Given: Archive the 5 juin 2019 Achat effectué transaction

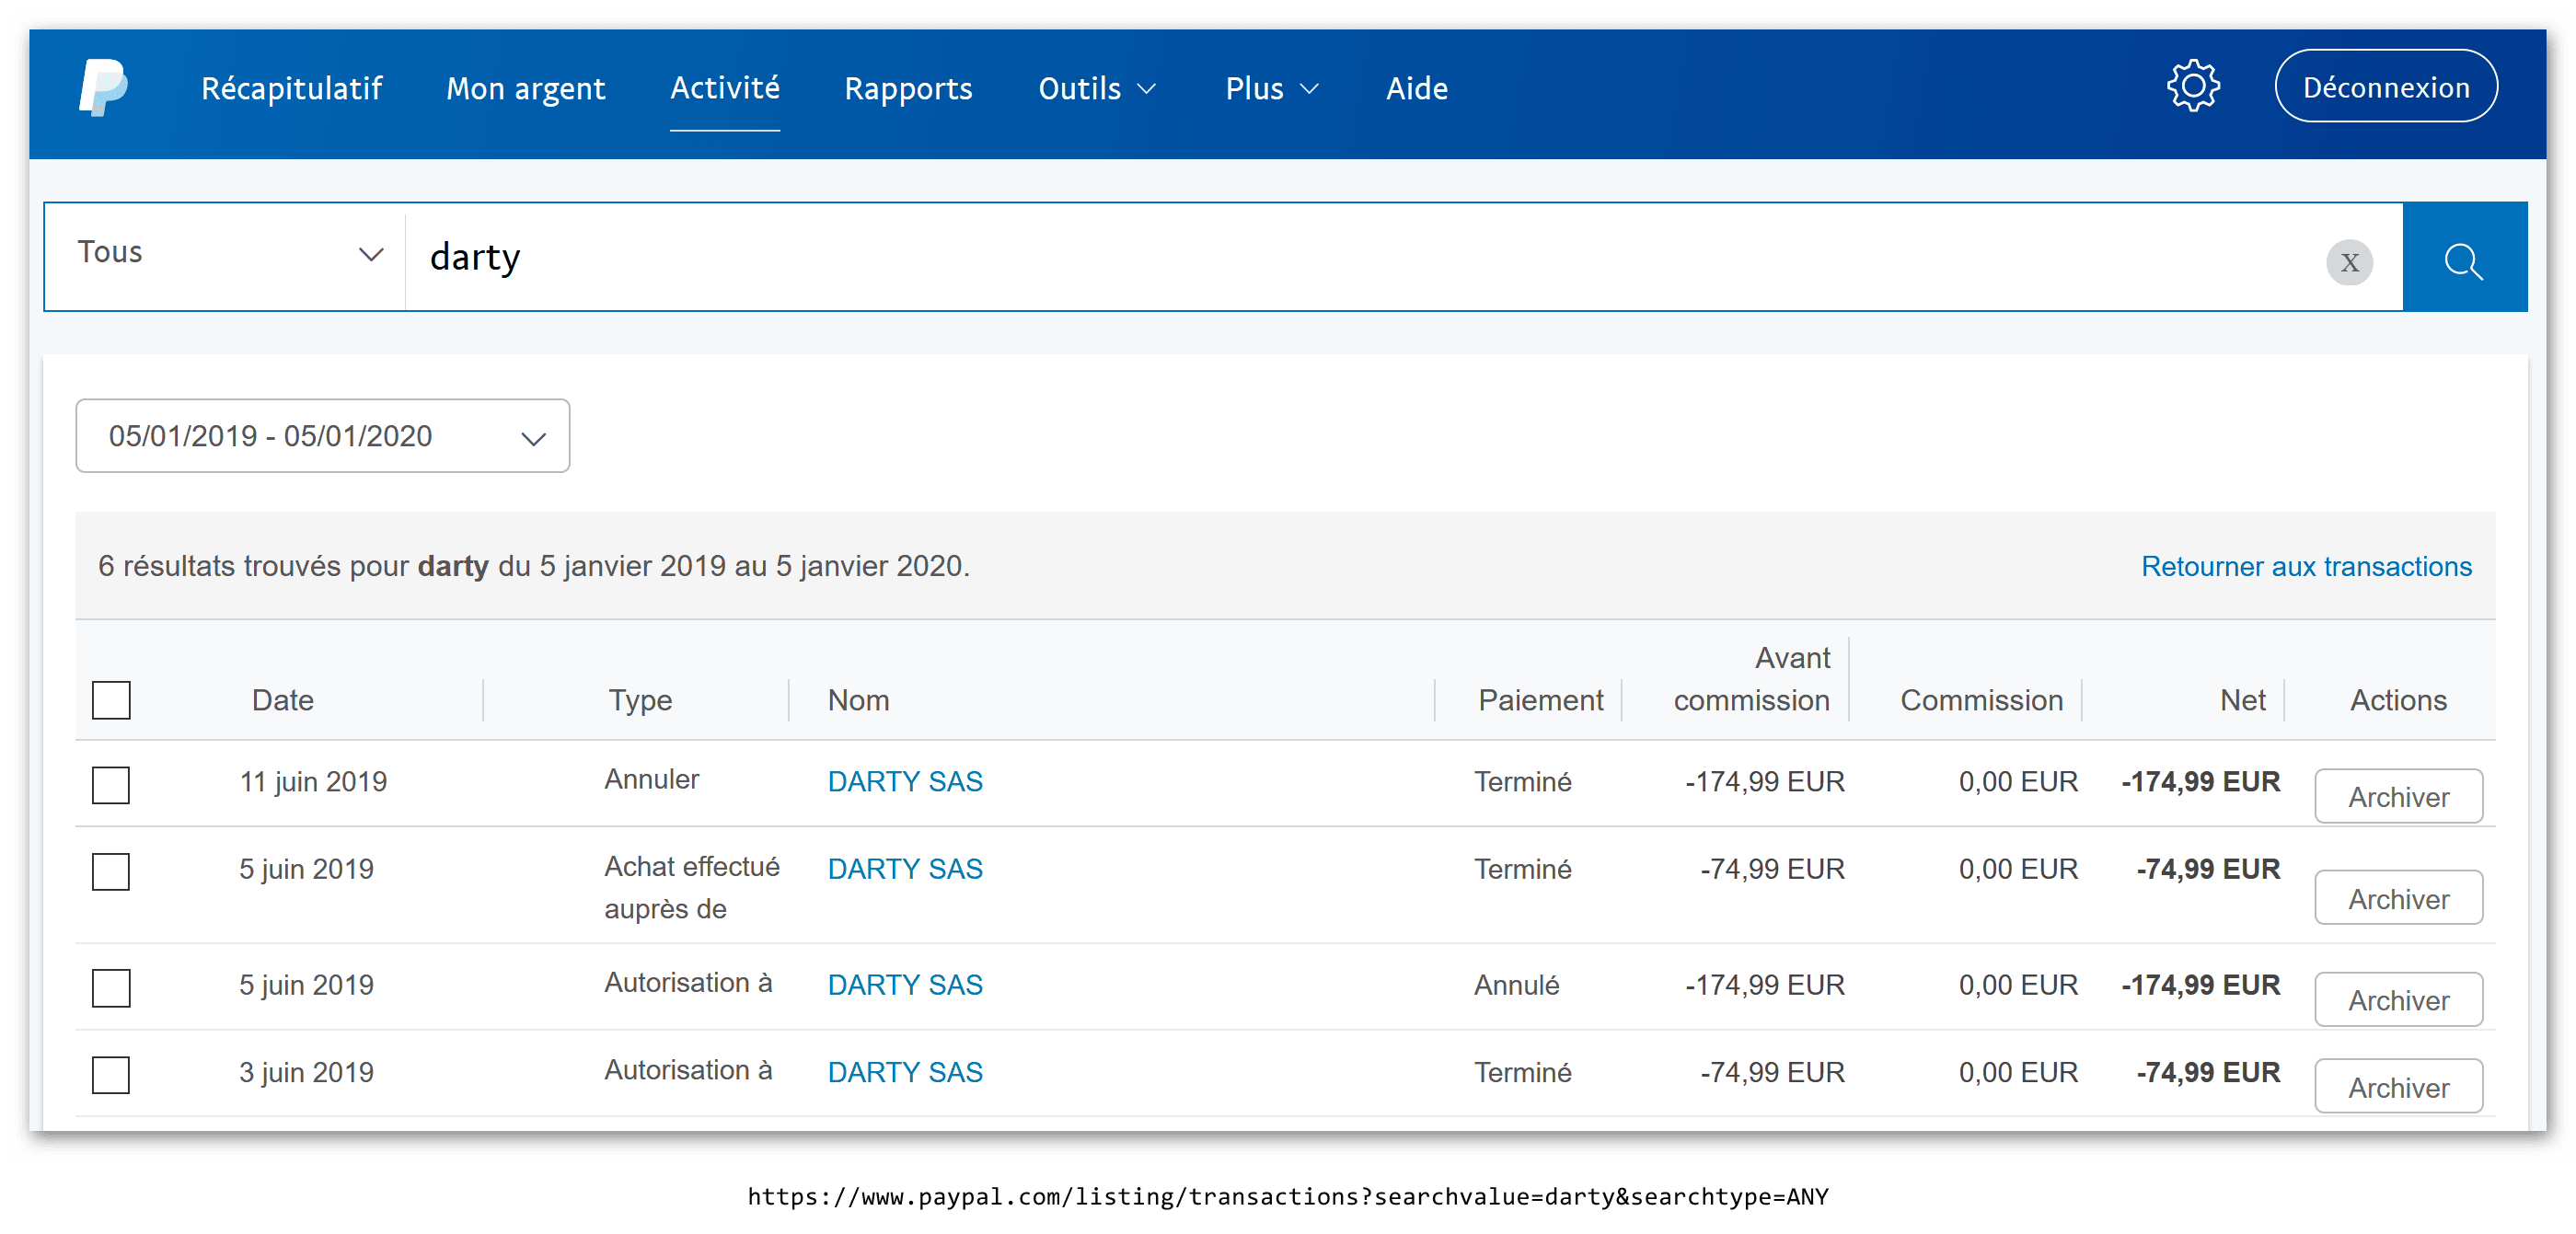Looking at the screenshot, I should click(2398, 898).
